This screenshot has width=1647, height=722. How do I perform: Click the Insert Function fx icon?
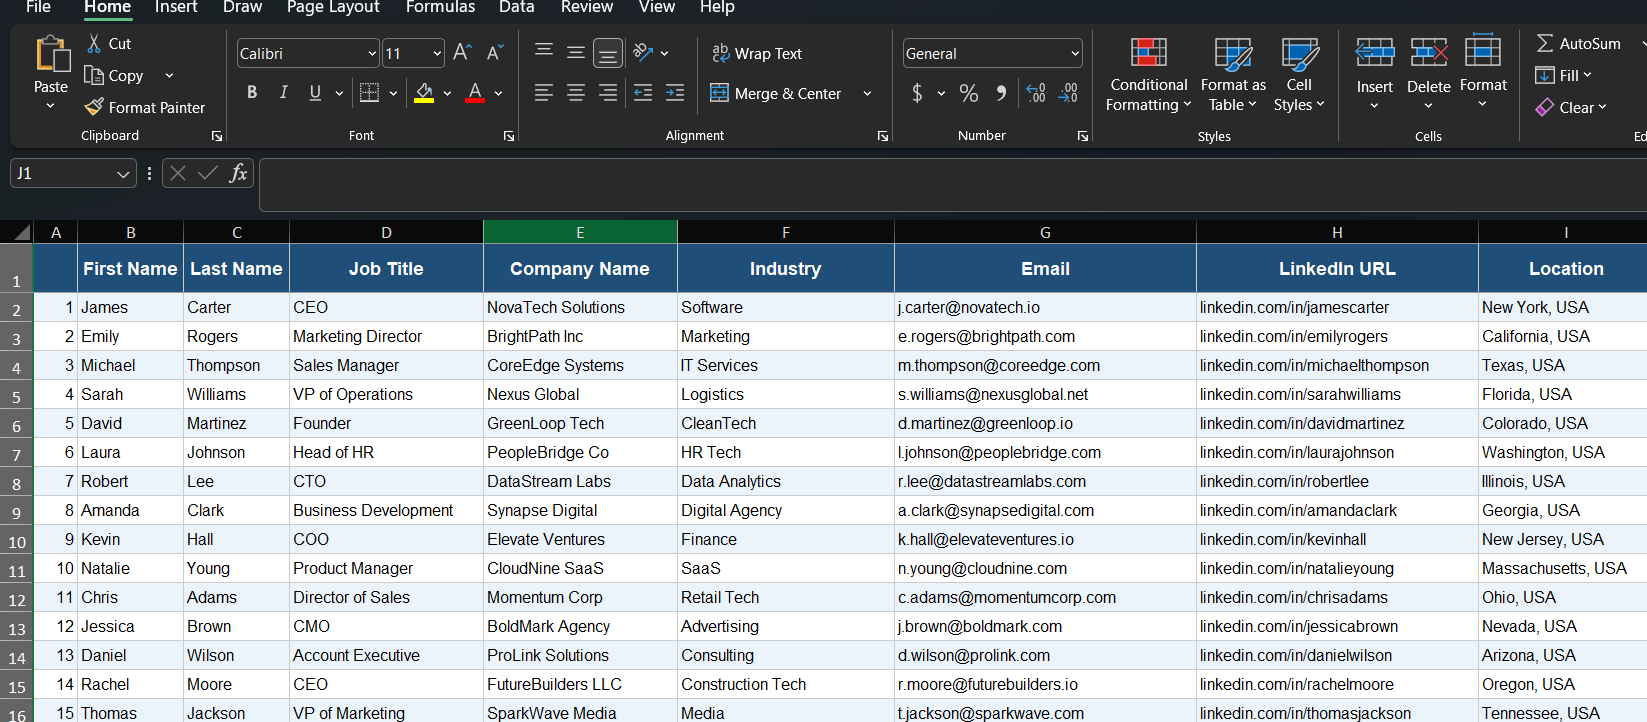(238, 173)
